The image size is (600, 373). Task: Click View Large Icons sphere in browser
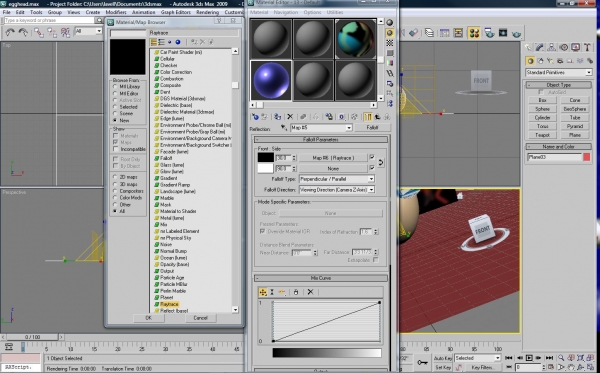pos(178,42)
